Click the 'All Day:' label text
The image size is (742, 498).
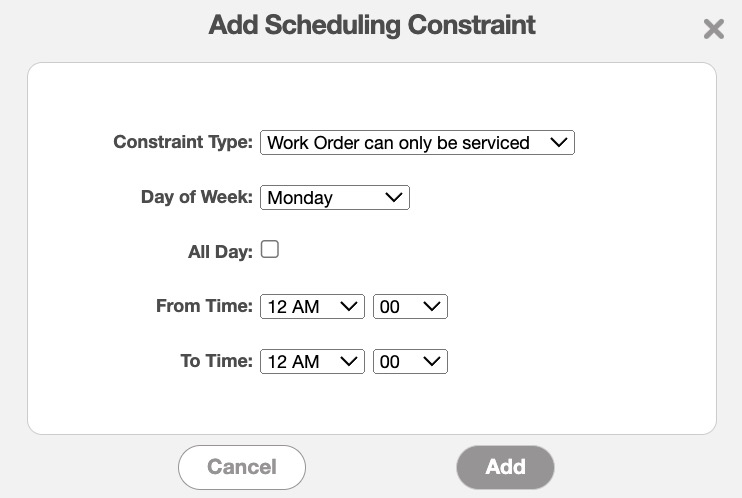(220, 252)
